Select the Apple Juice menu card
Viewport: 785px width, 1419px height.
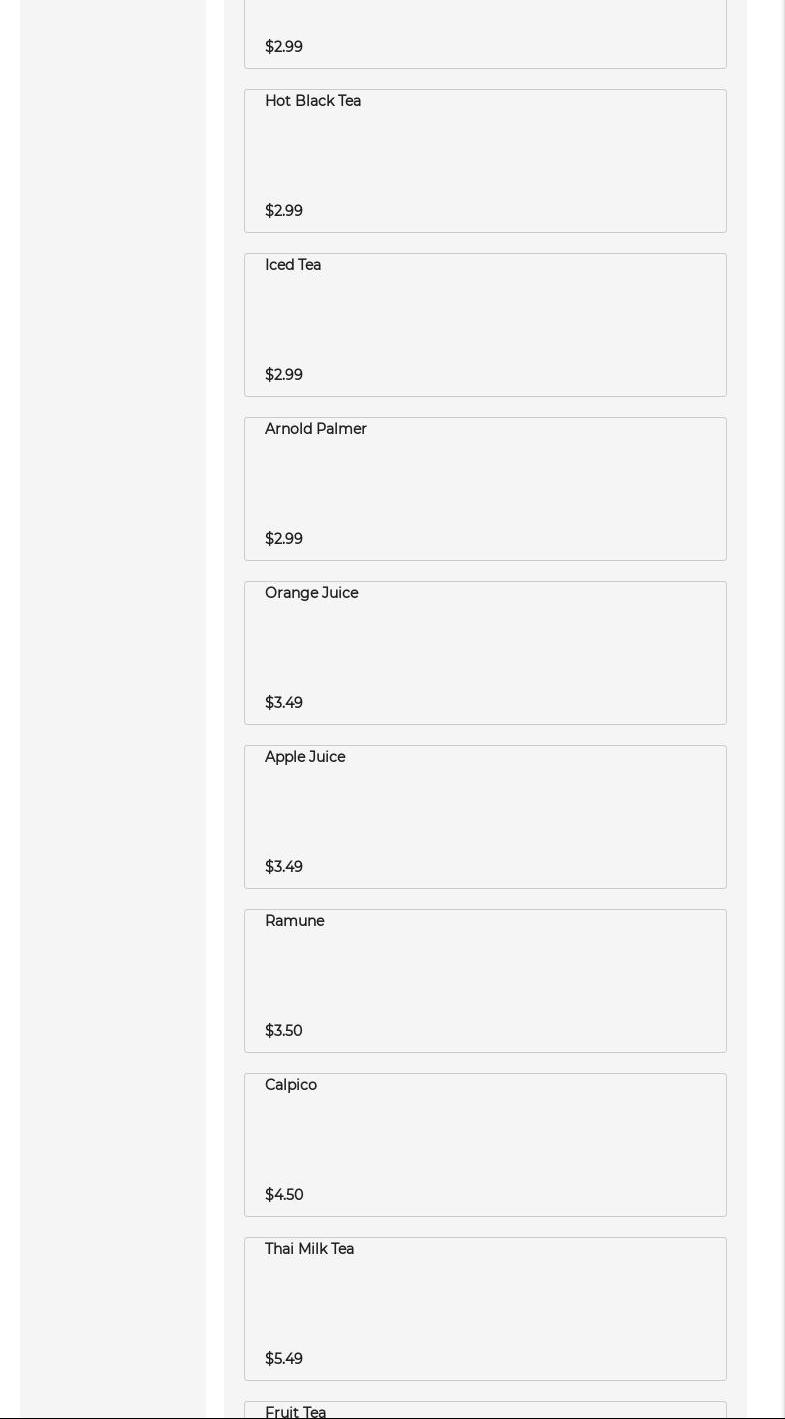[485, 817]
